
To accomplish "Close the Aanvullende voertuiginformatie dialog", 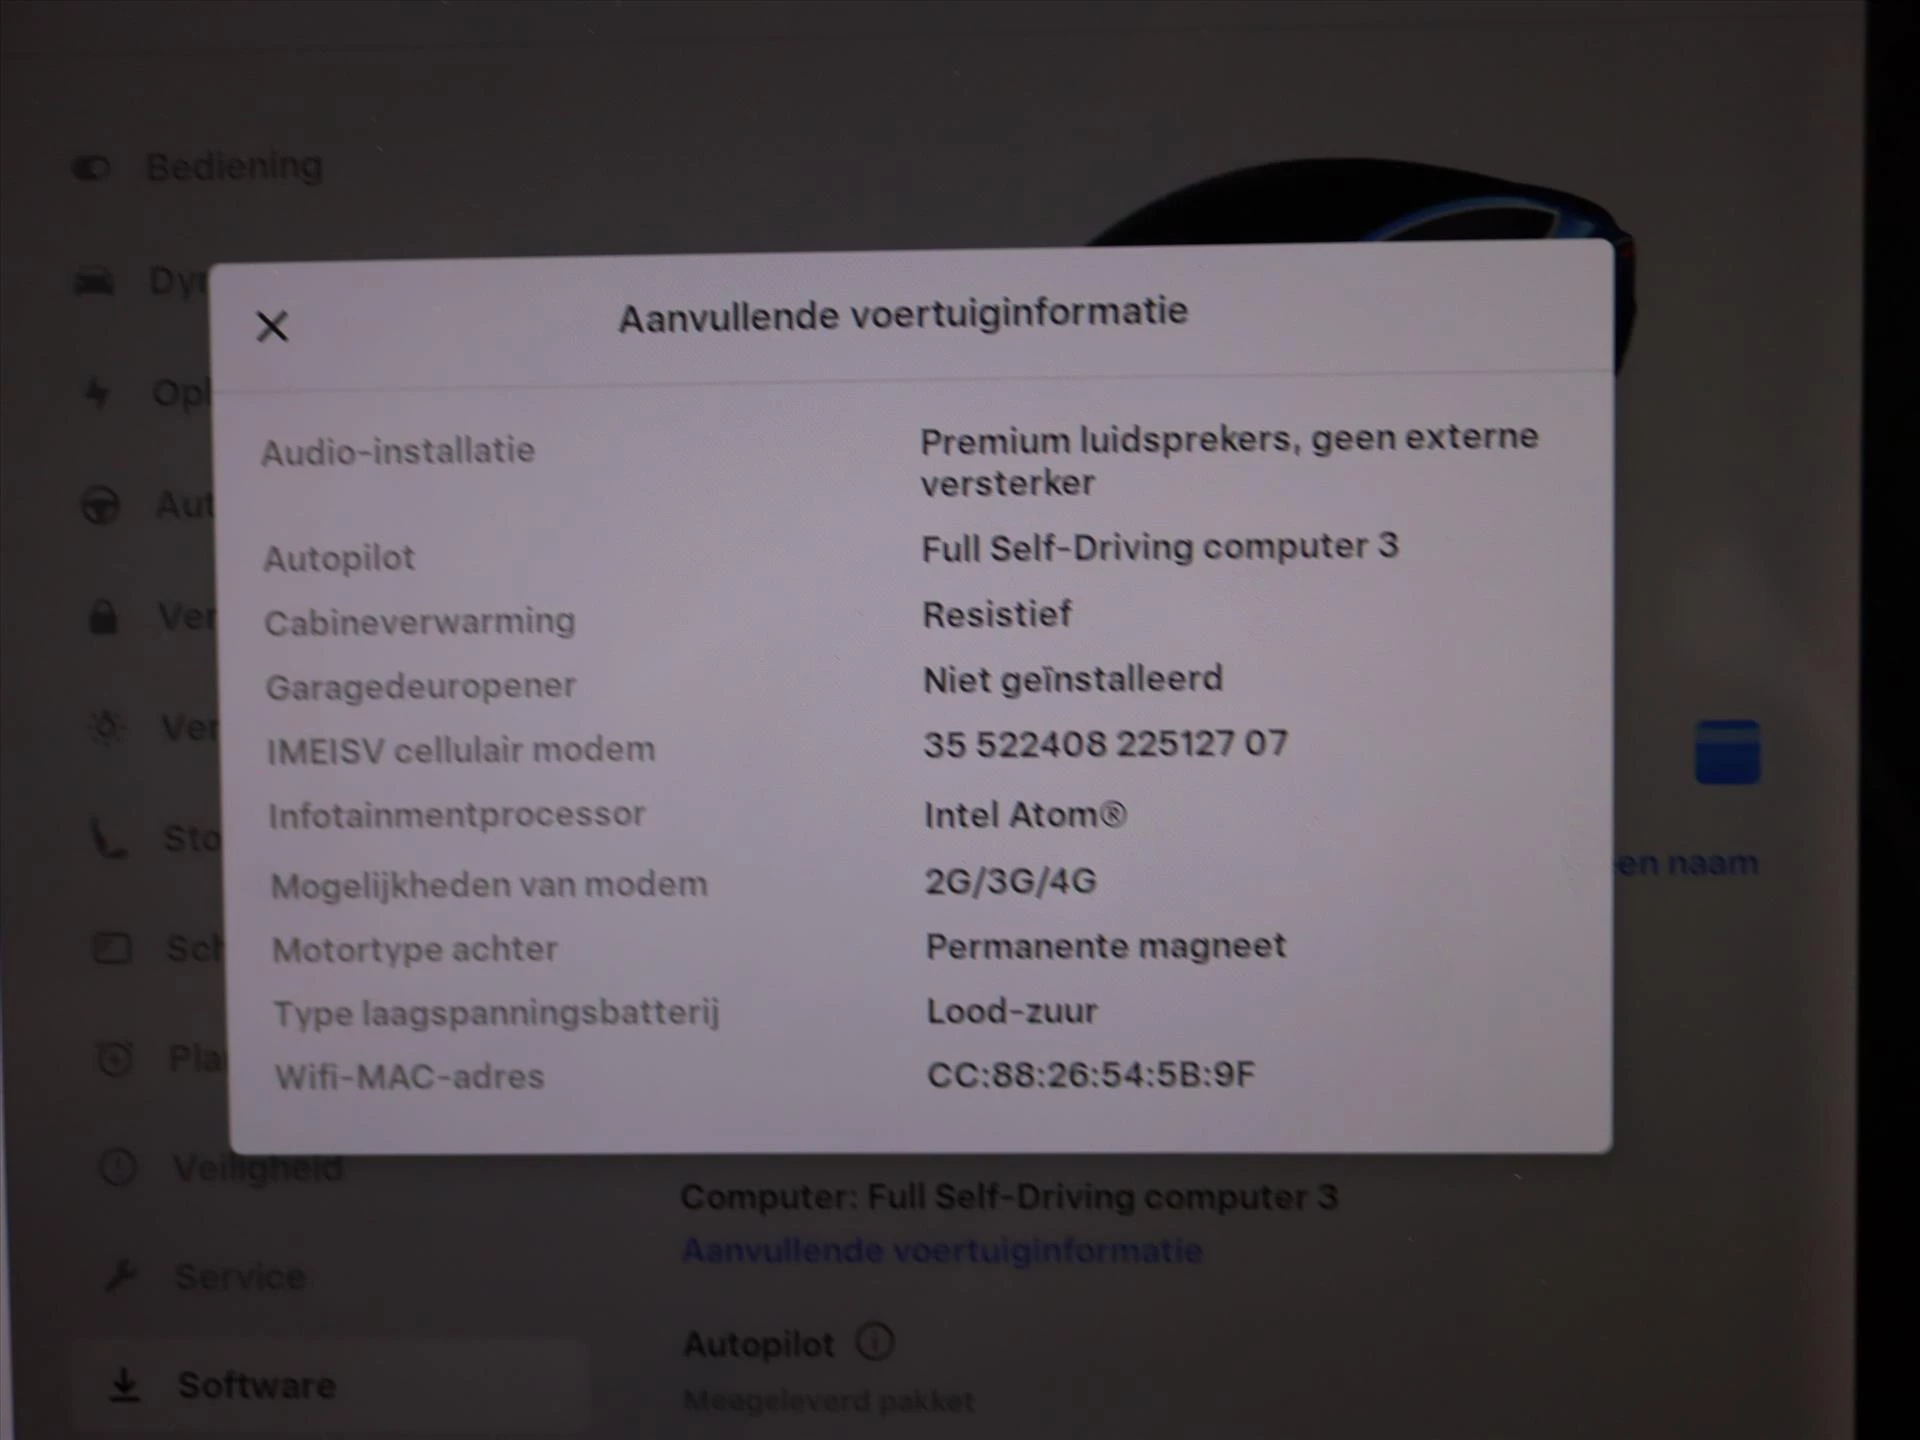I will 272,326.
